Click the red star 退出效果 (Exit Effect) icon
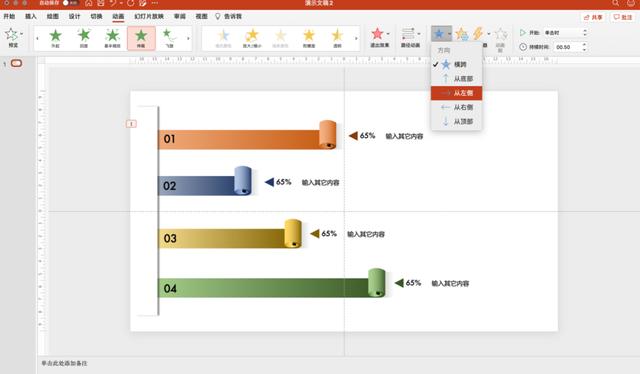This screenshot has height=374, width=640. [x=378, y=34]
